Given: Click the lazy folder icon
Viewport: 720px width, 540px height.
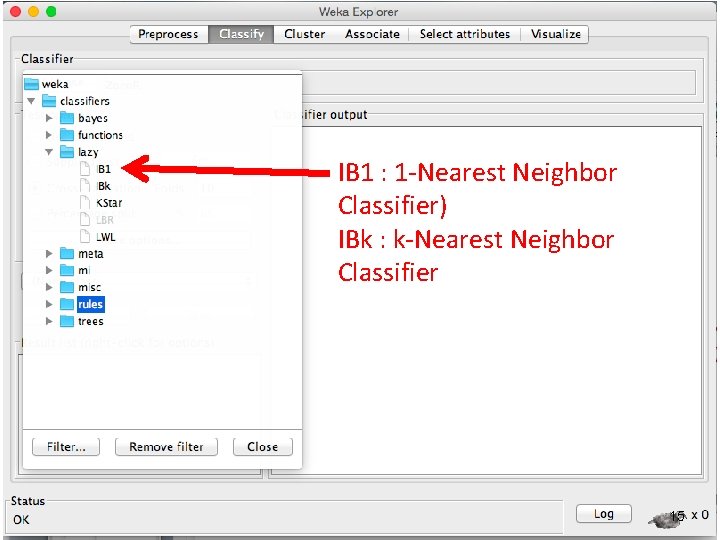Looking at the screenshot, I should pos(67,152).
